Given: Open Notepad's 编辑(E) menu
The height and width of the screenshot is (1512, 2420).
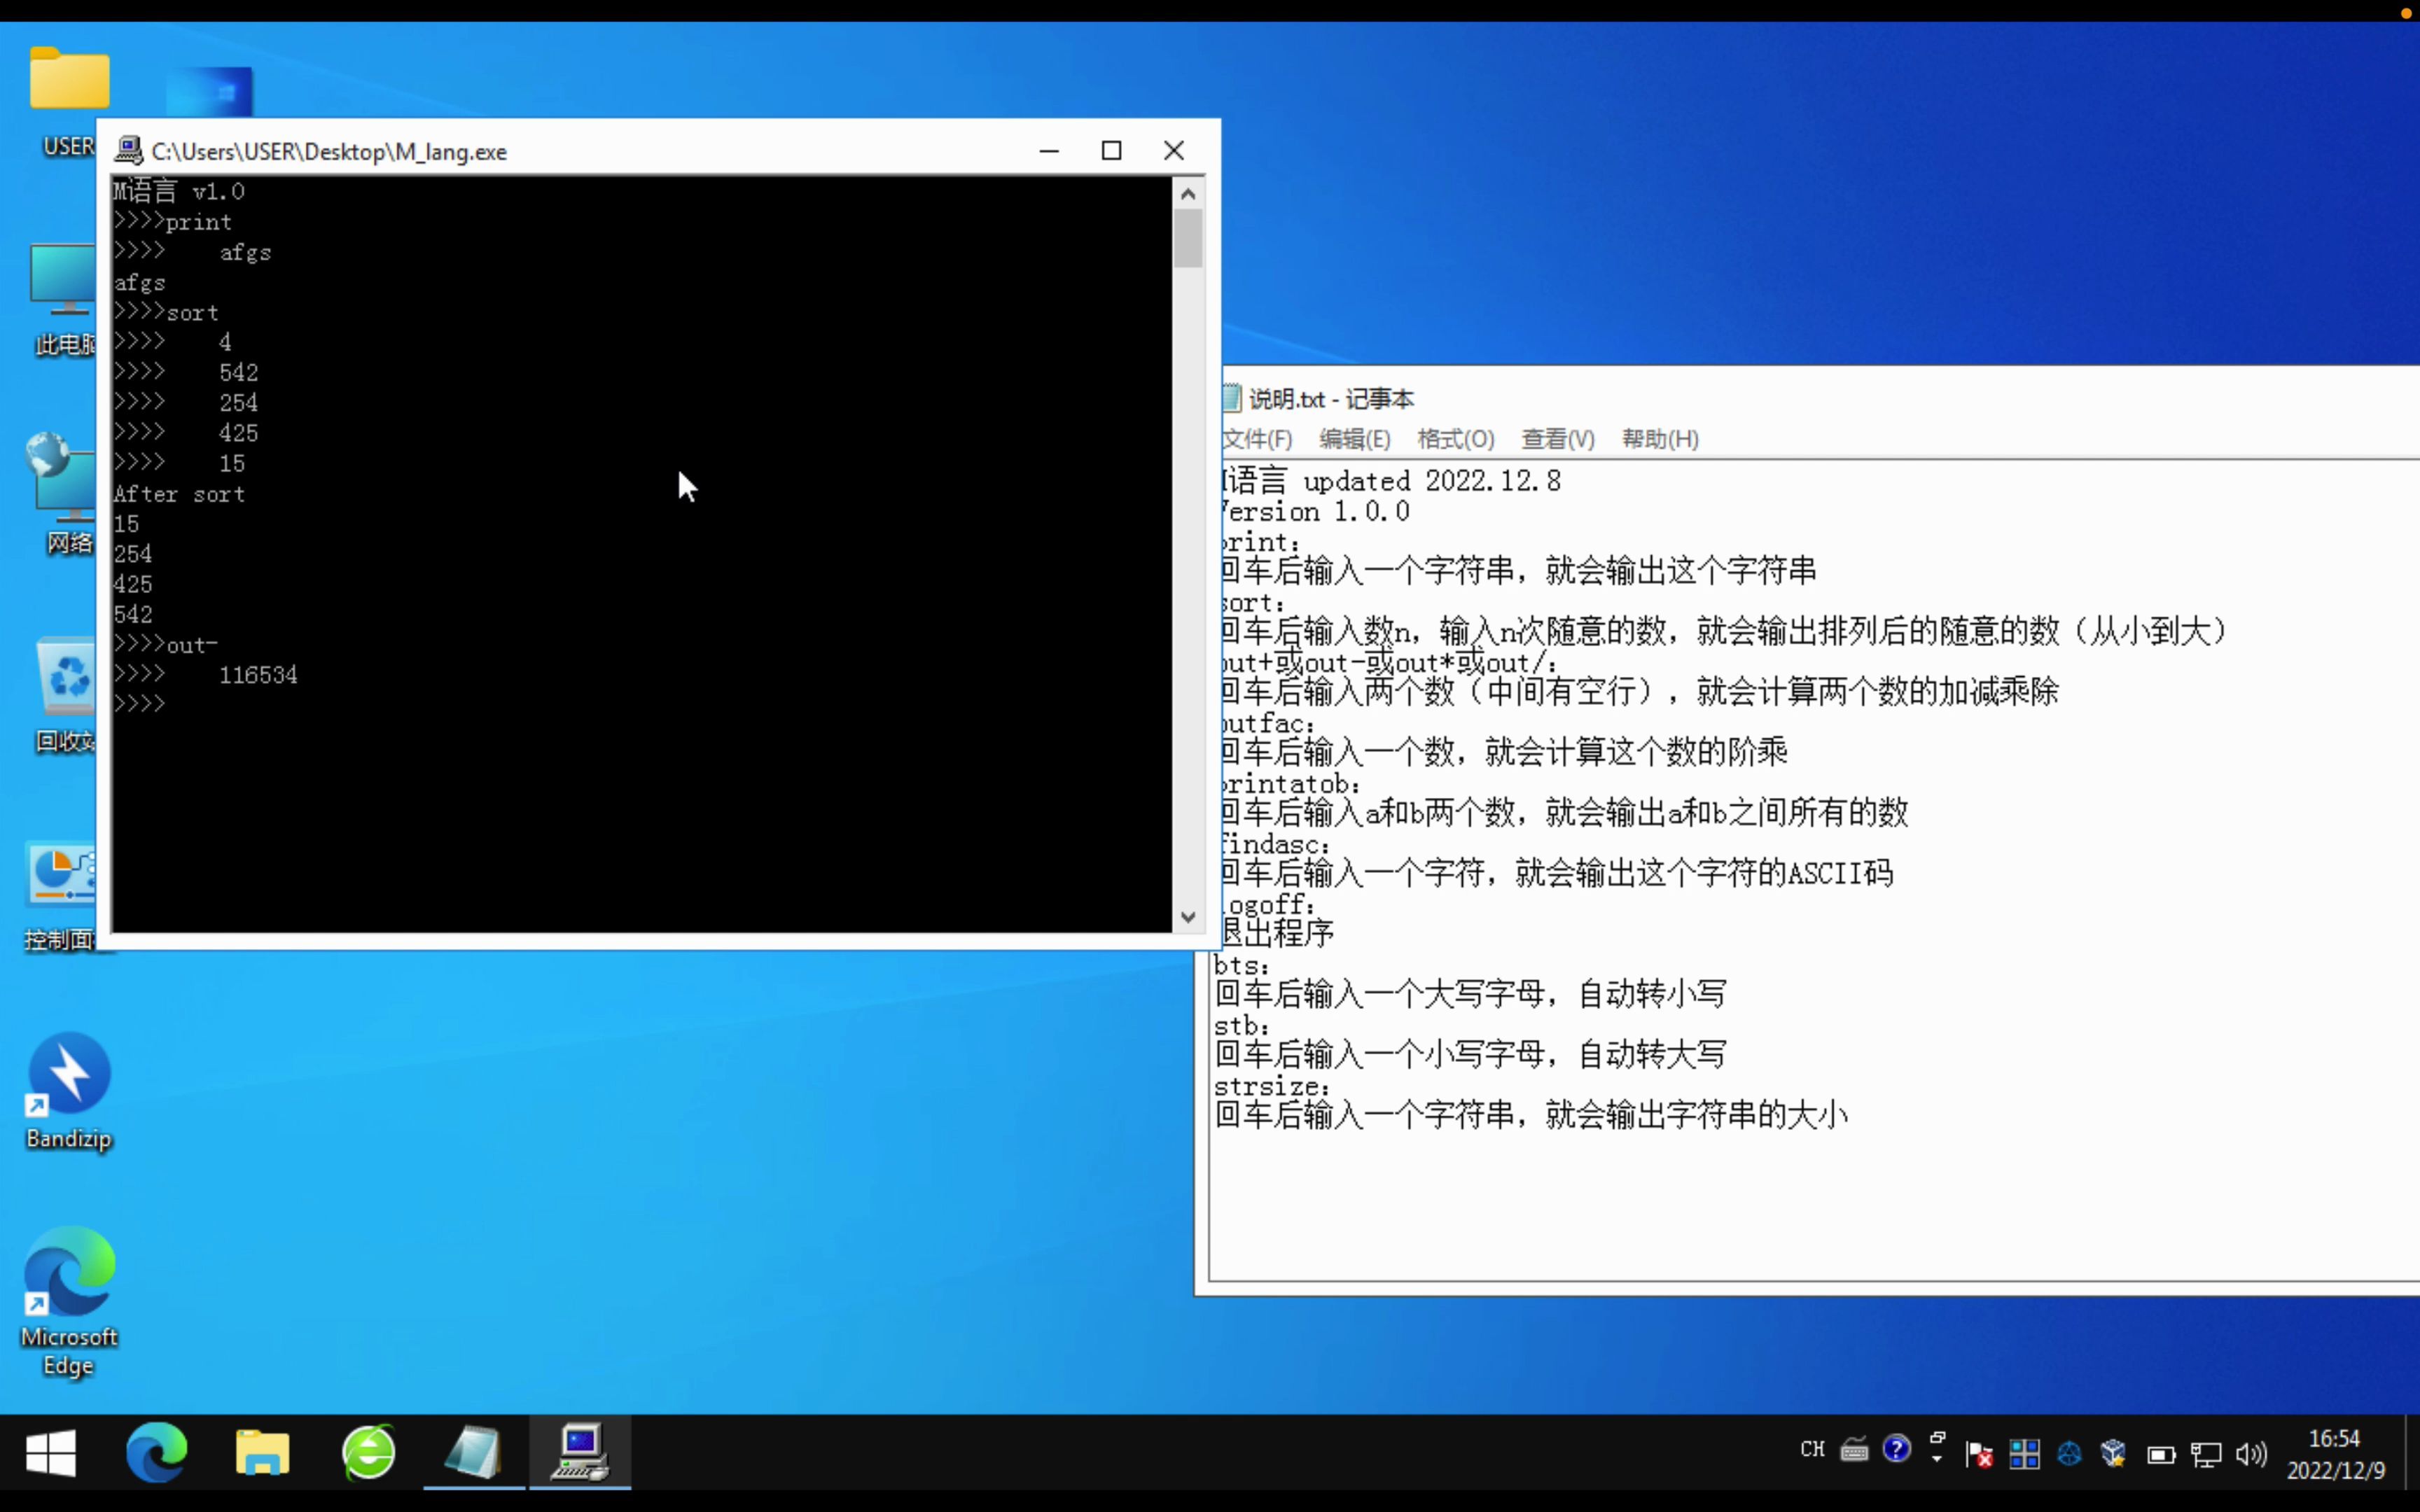Looking at the screenshot, I should (x=1354, y=439).
